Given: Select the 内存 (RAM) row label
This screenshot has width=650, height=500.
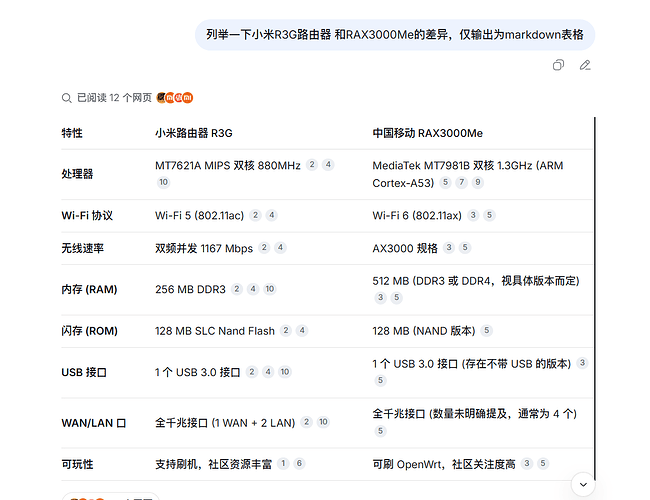Looking at the screenshot, I should [x=89, y=289].
